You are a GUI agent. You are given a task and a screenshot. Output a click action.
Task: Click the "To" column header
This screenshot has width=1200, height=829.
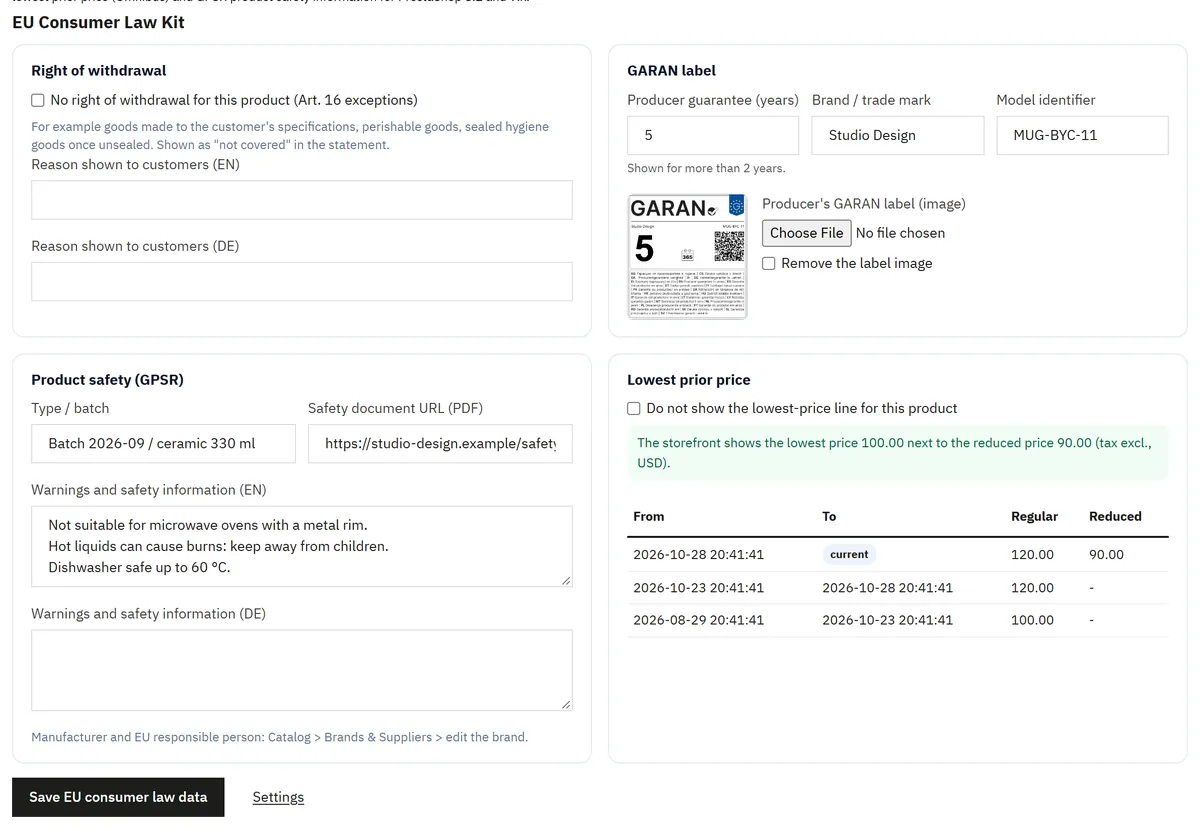tap(829, 516)
